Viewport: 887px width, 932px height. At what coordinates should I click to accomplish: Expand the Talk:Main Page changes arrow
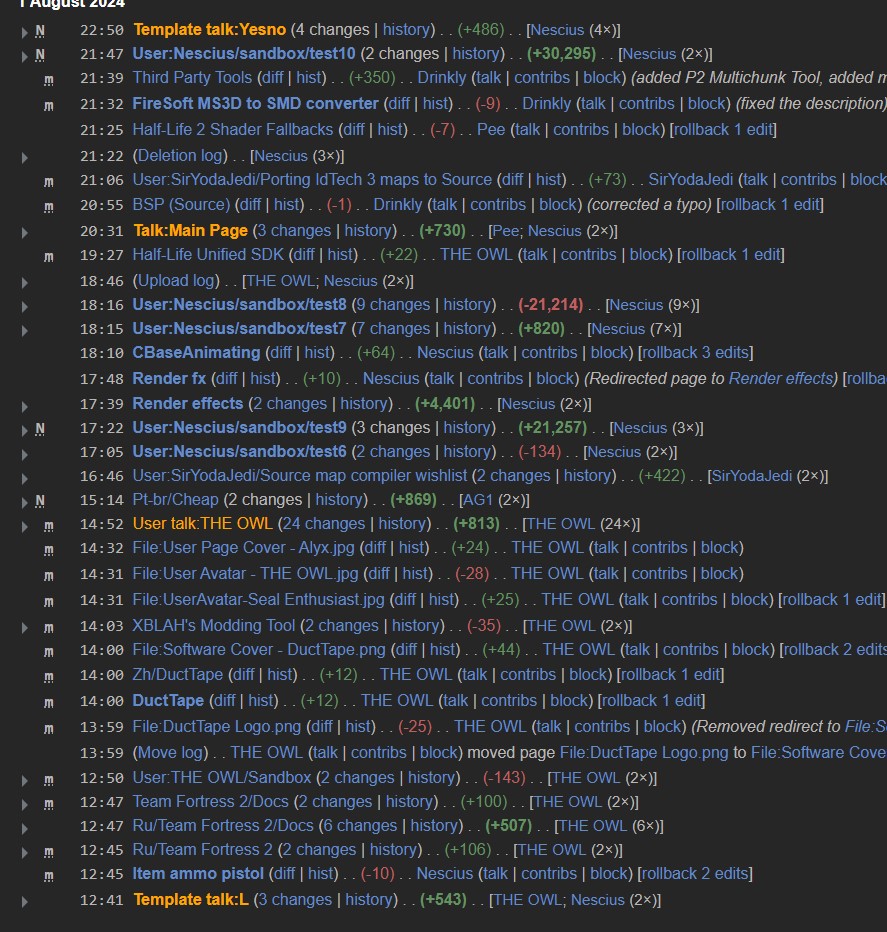24,232
